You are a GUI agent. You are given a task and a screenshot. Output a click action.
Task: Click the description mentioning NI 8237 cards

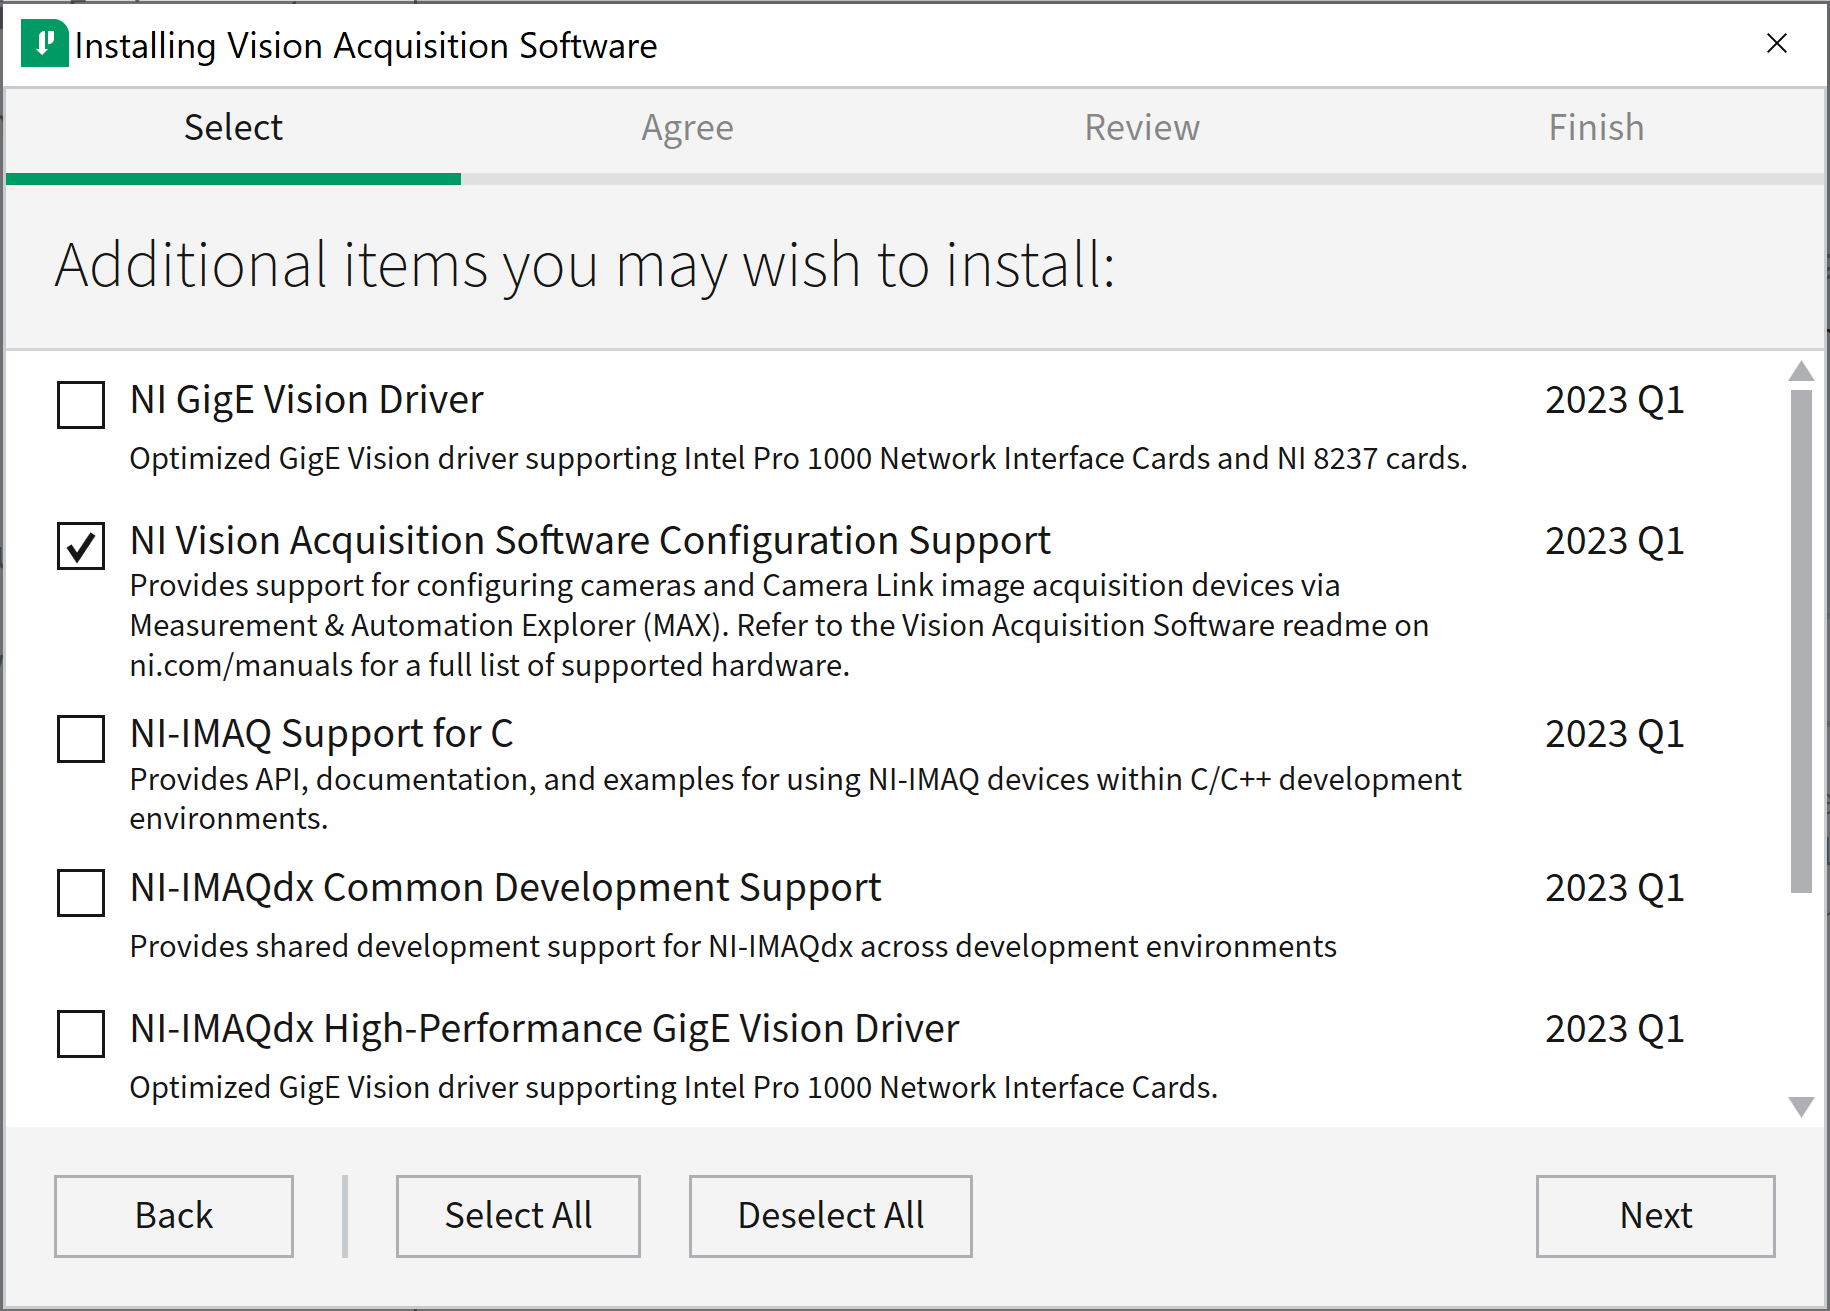pos(798,459)
